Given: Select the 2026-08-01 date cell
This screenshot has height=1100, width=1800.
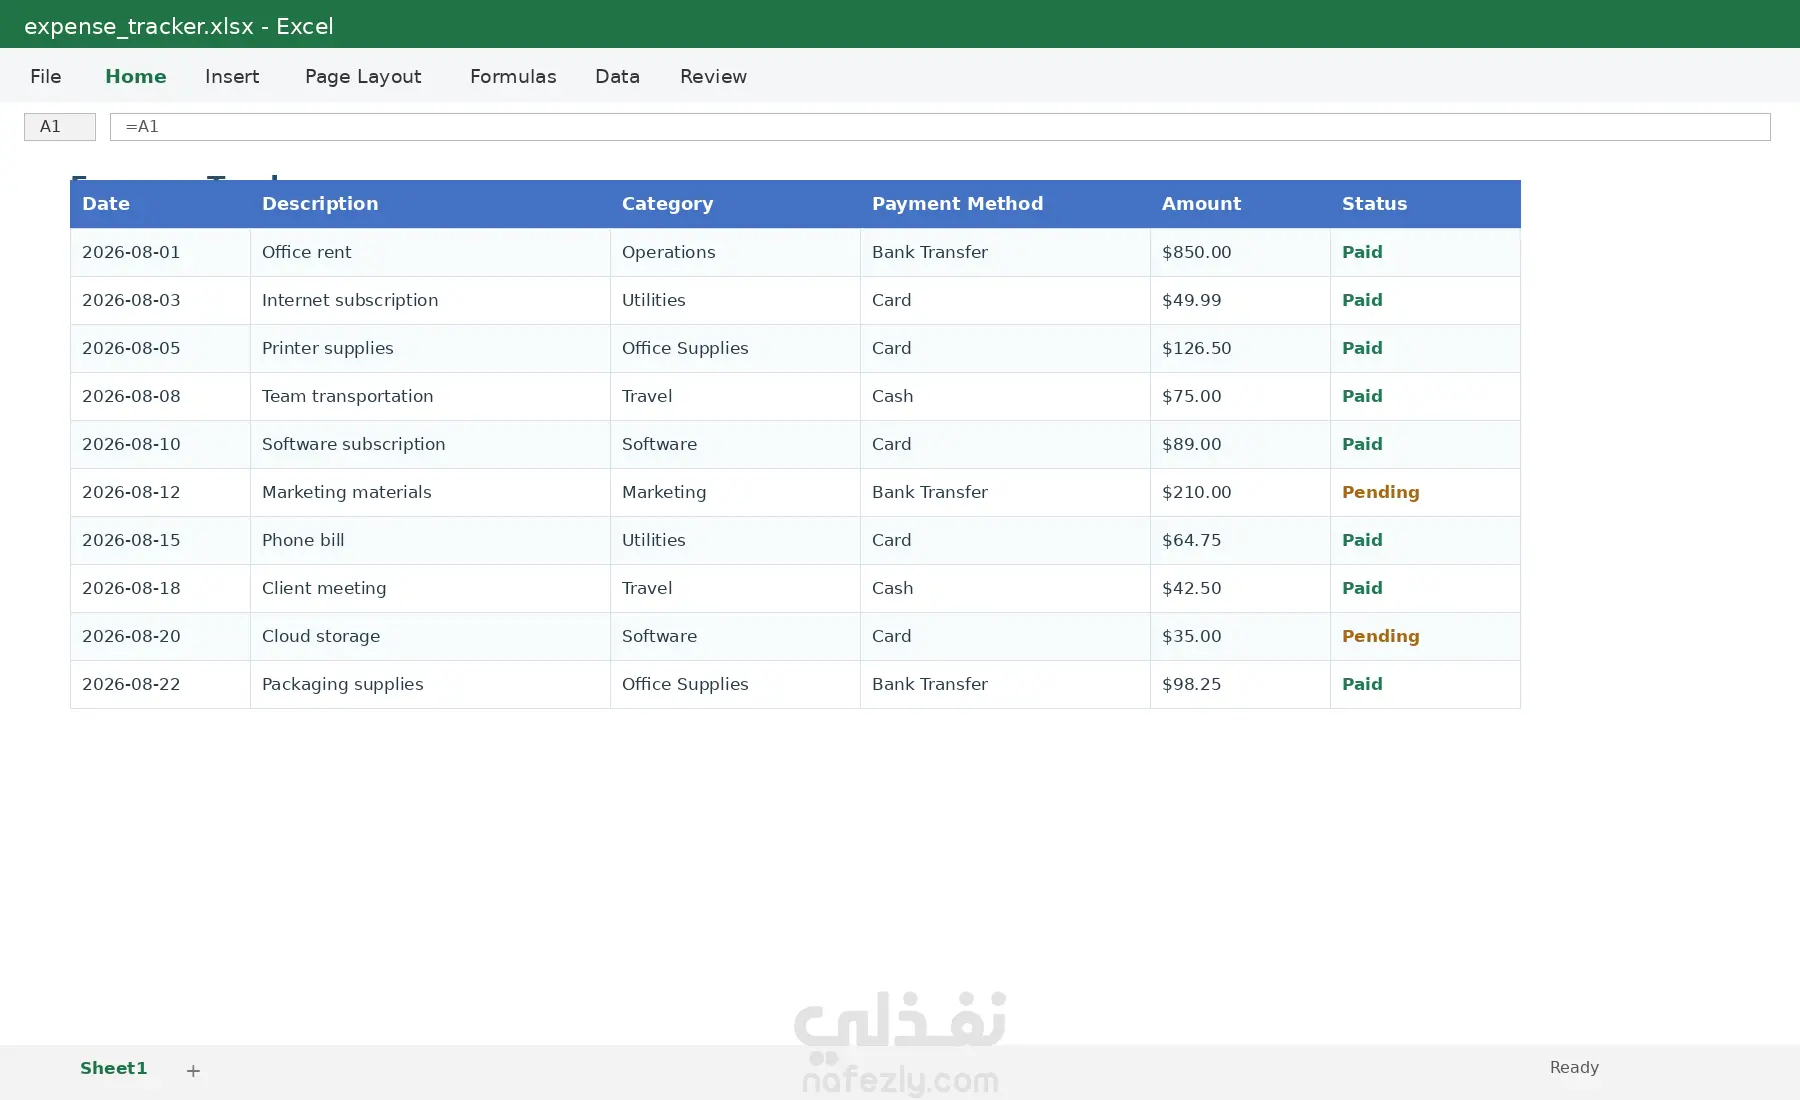Looking at the screenshot, I should 160,252.
